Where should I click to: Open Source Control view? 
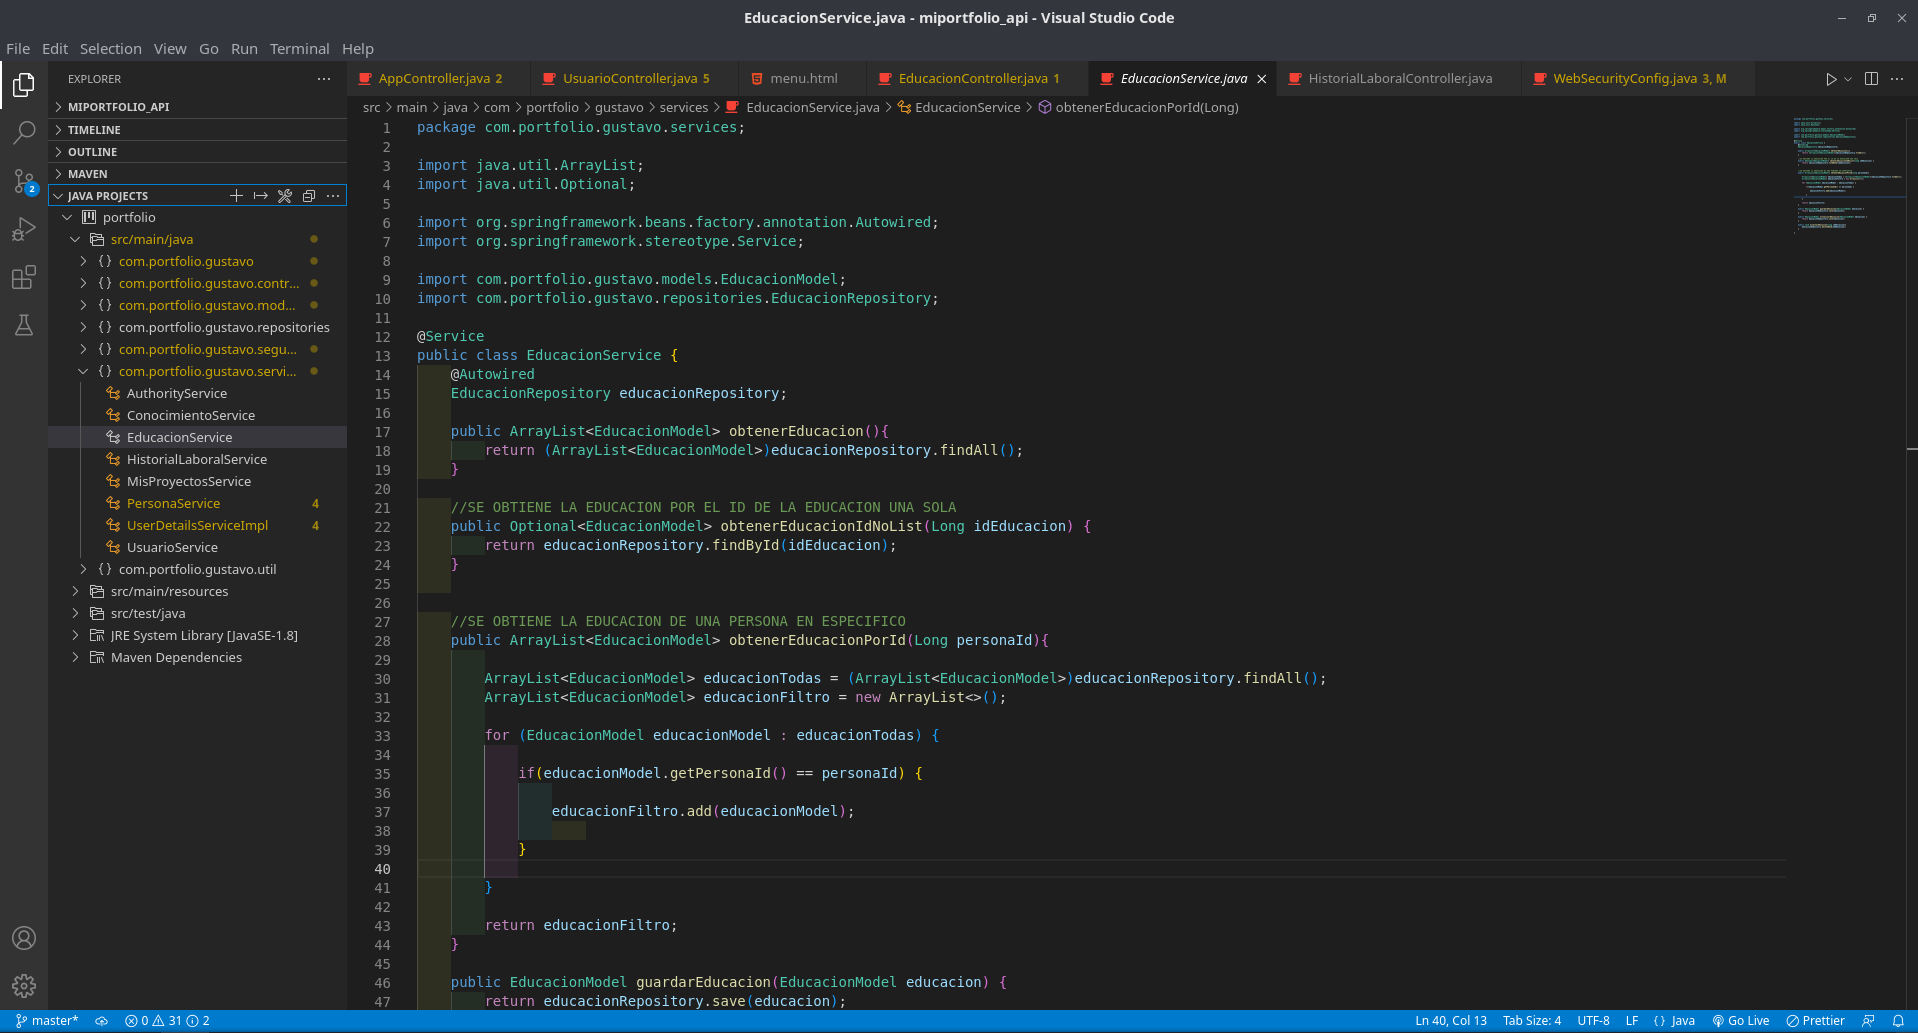[x=24, y=181]
